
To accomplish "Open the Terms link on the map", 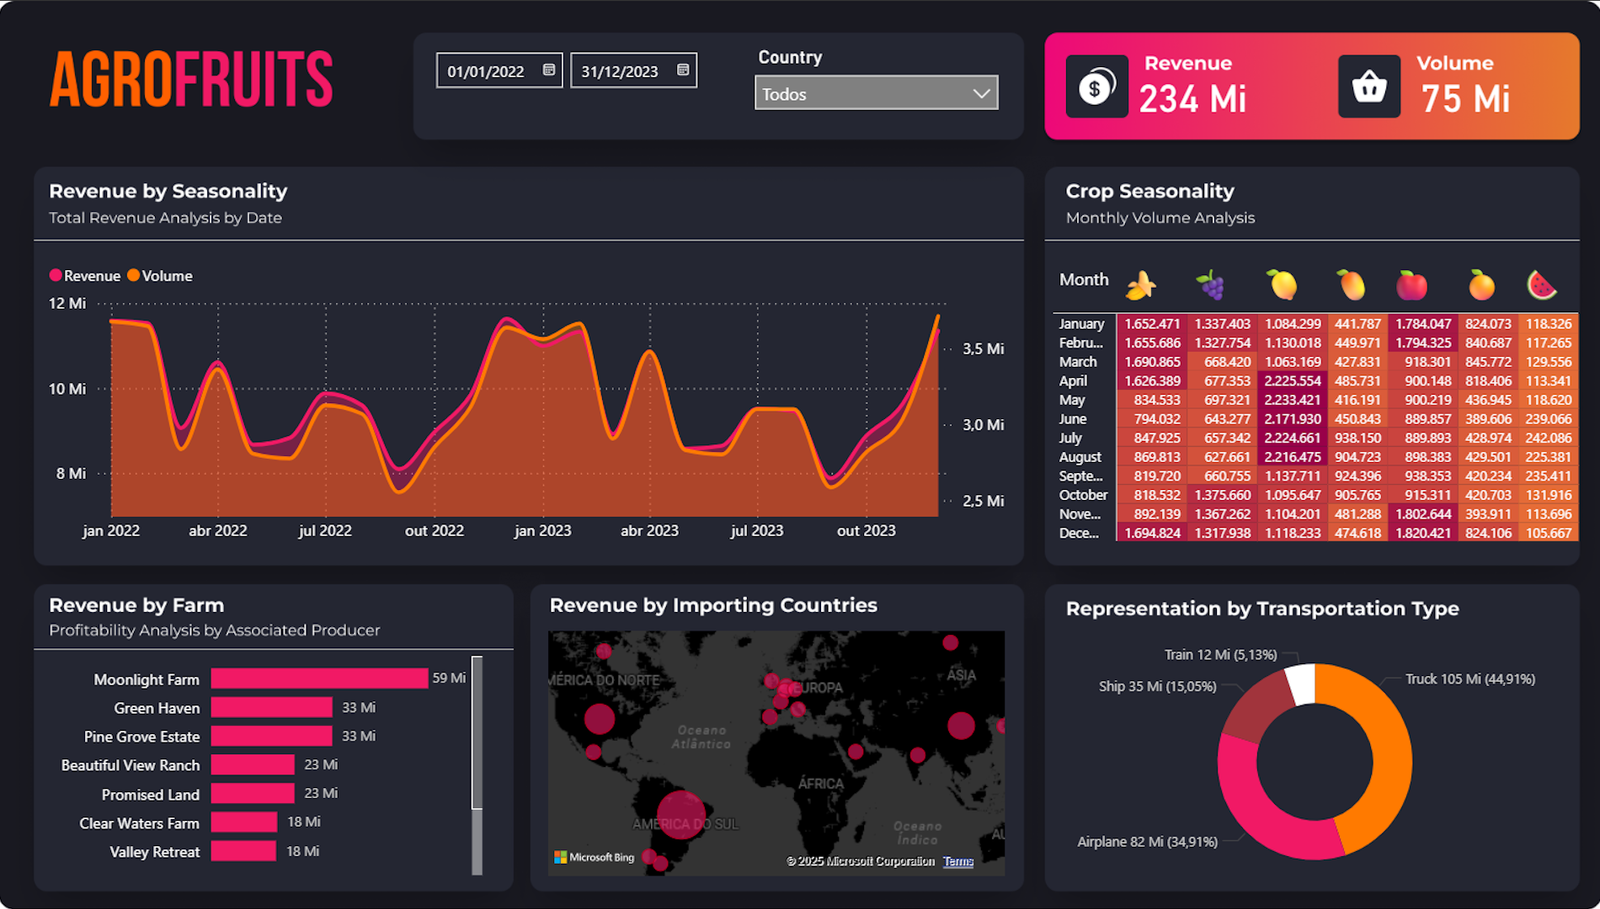I will (x=958, y=861).
